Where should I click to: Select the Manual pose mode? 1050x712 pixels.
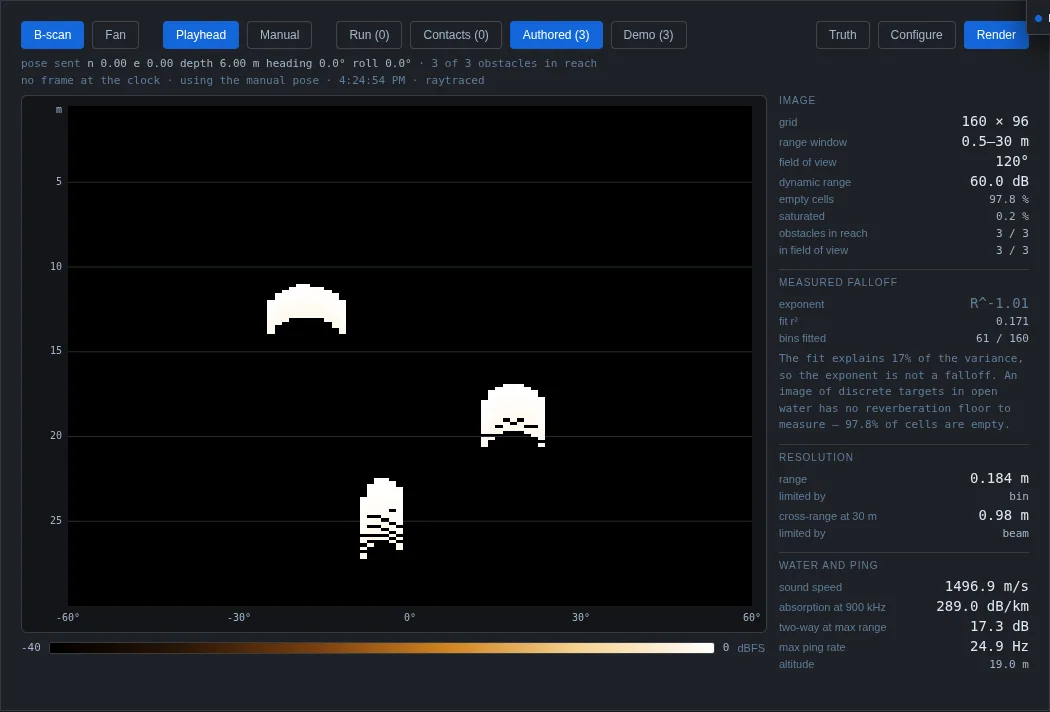(x=279, y=35)
